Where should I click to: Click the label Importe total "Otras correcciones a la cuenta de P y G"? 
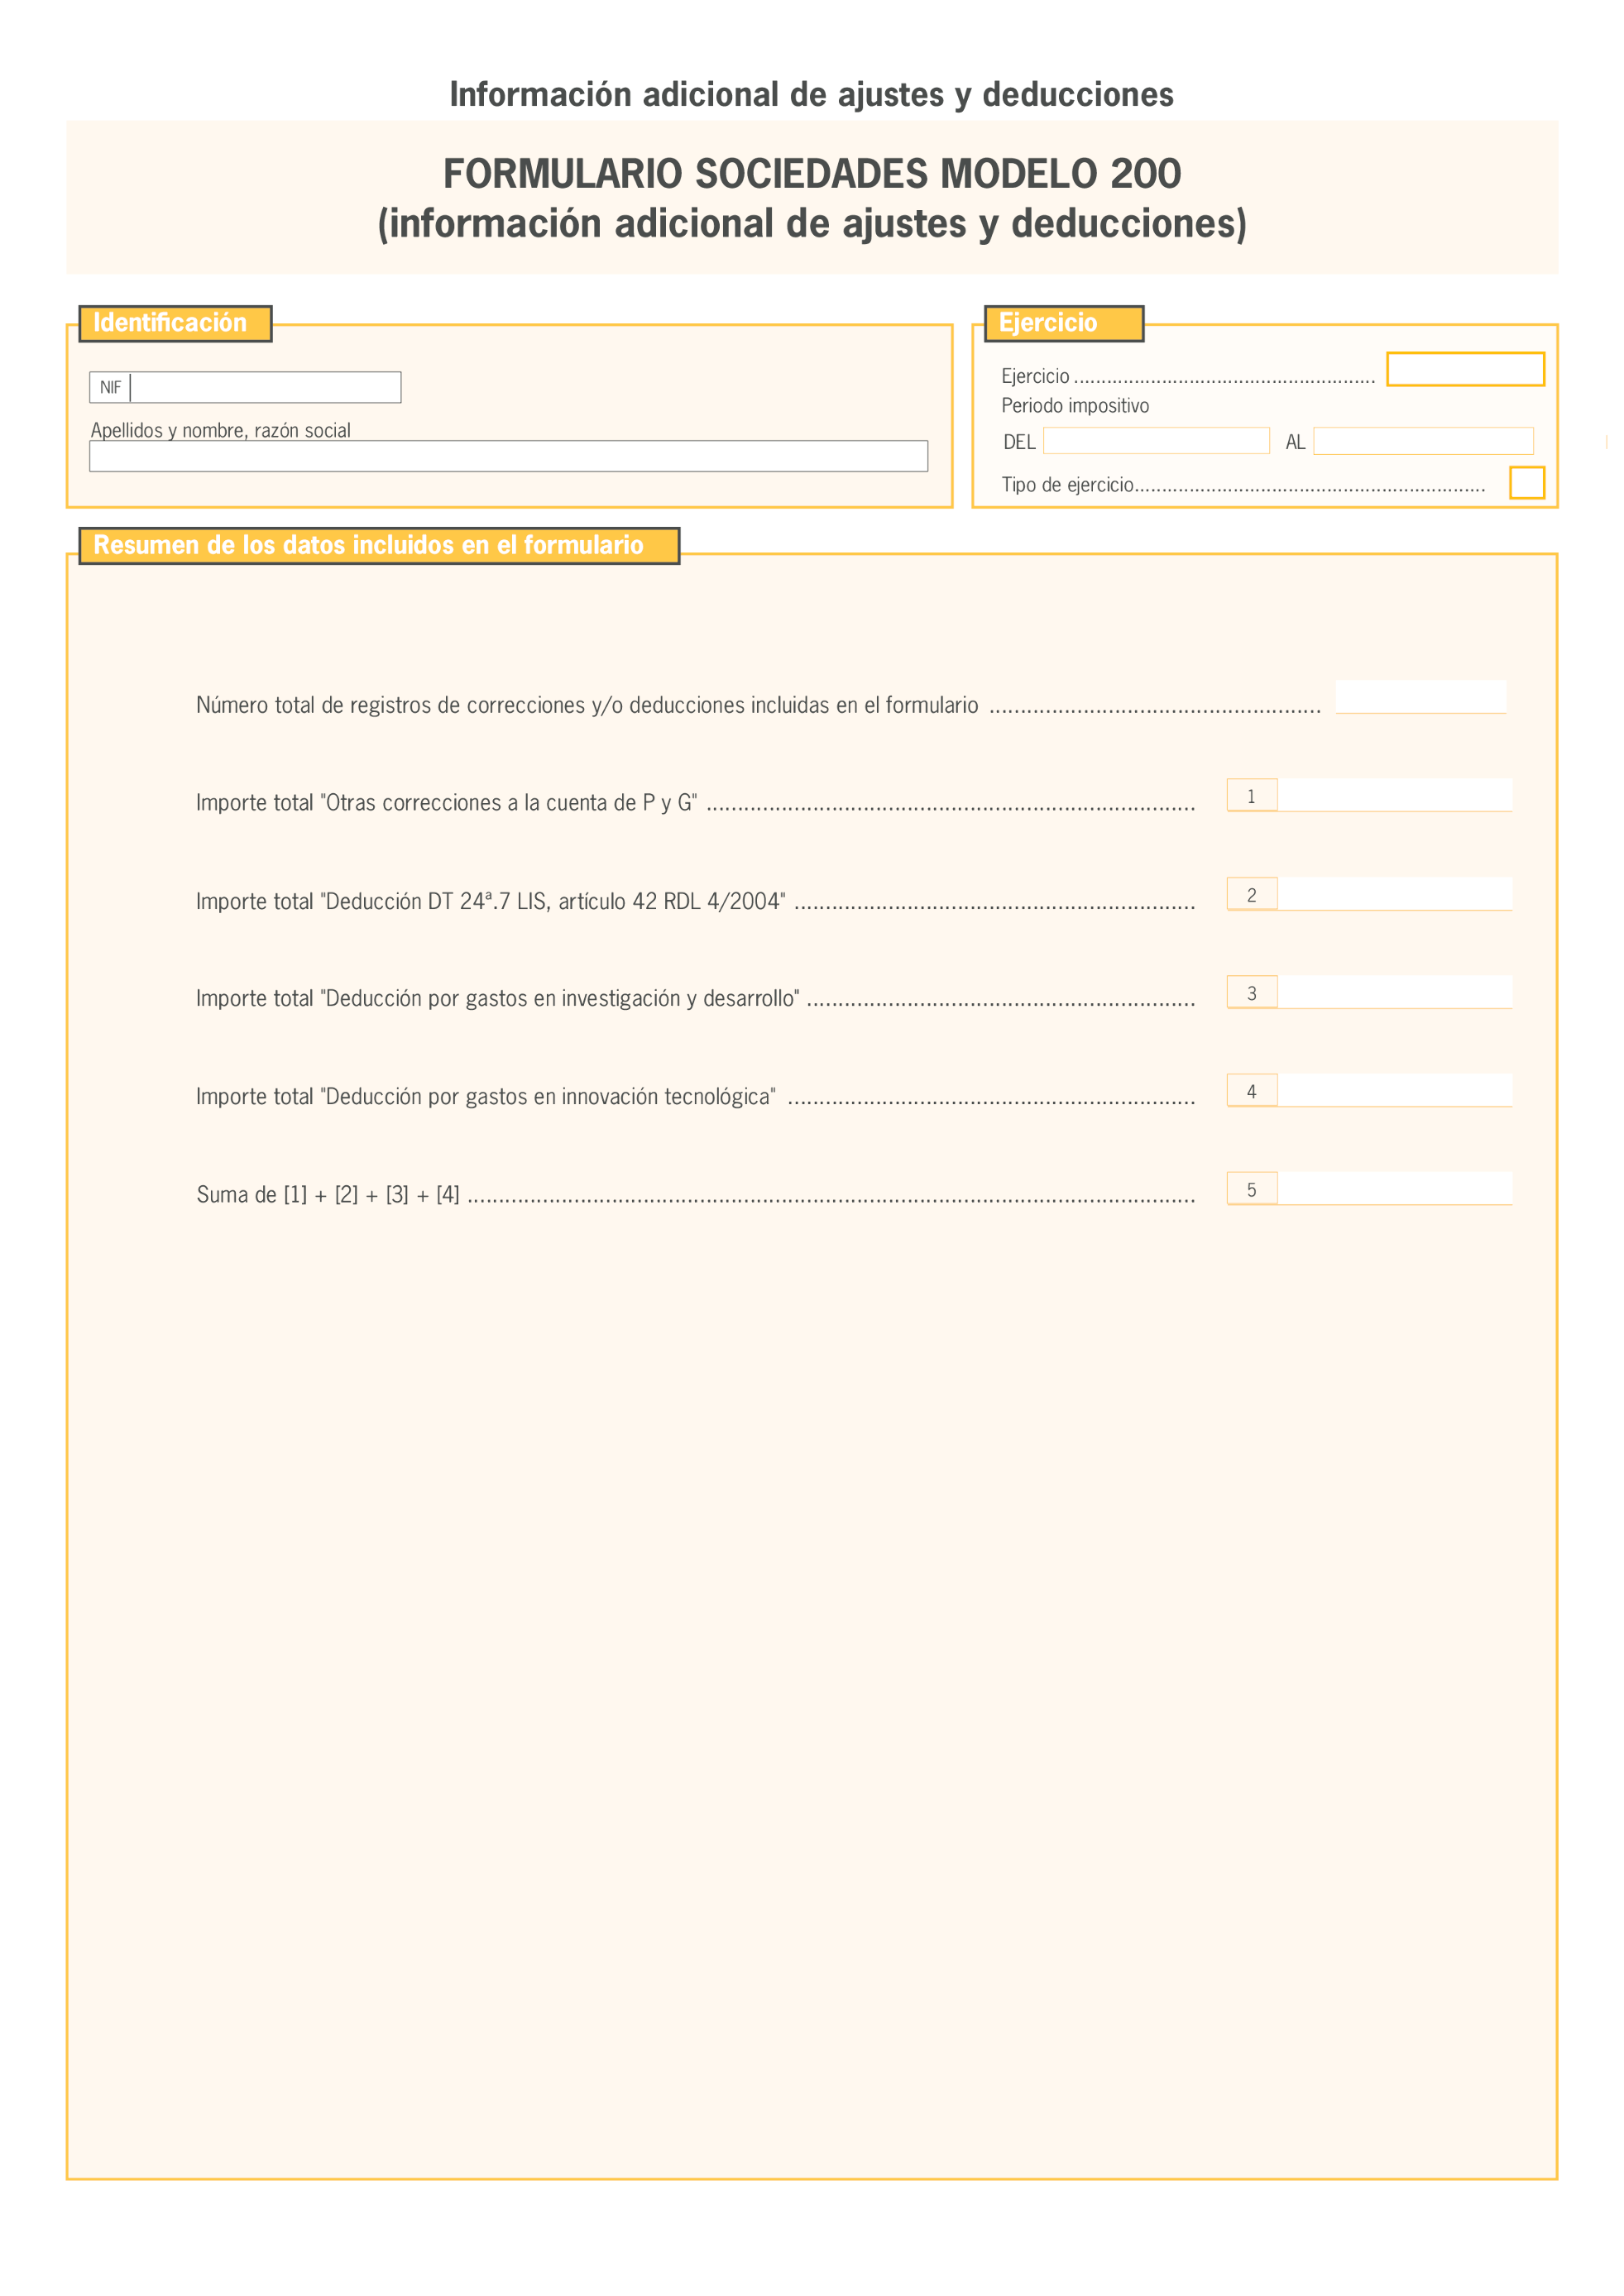tap(447, 802)
